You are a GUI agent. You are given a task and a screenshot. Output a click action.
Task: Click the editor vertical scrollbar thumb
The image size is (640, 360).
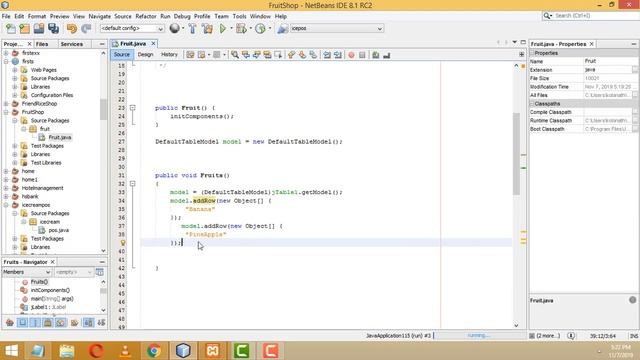click(516, 153)
